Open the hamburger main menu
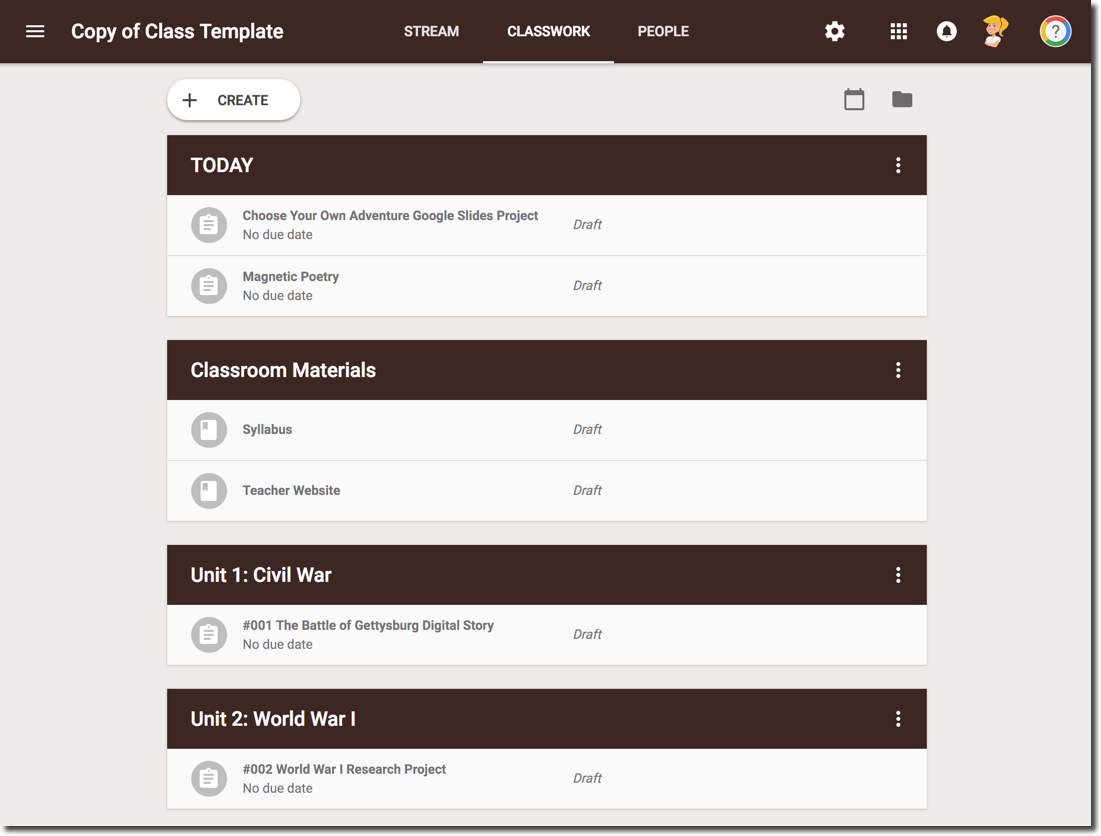The height and width of the screenshot is (836, 1101). (35, 32)
